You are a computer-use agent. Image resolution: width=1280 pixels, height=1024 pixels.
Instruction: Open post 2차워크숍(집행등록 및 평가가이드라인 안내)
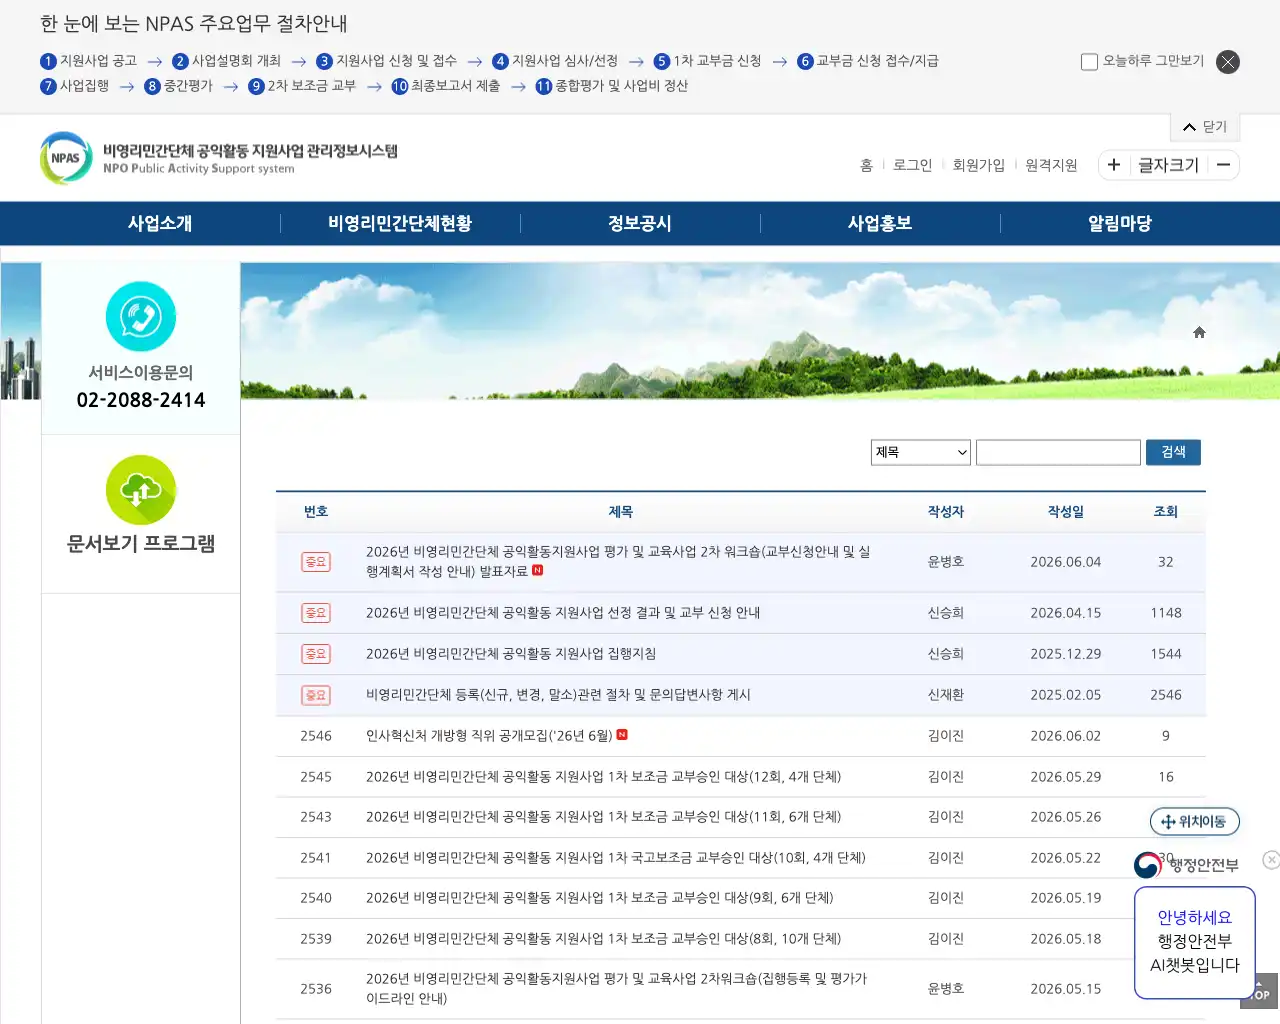pyautogui.click(x=616, y=989)
